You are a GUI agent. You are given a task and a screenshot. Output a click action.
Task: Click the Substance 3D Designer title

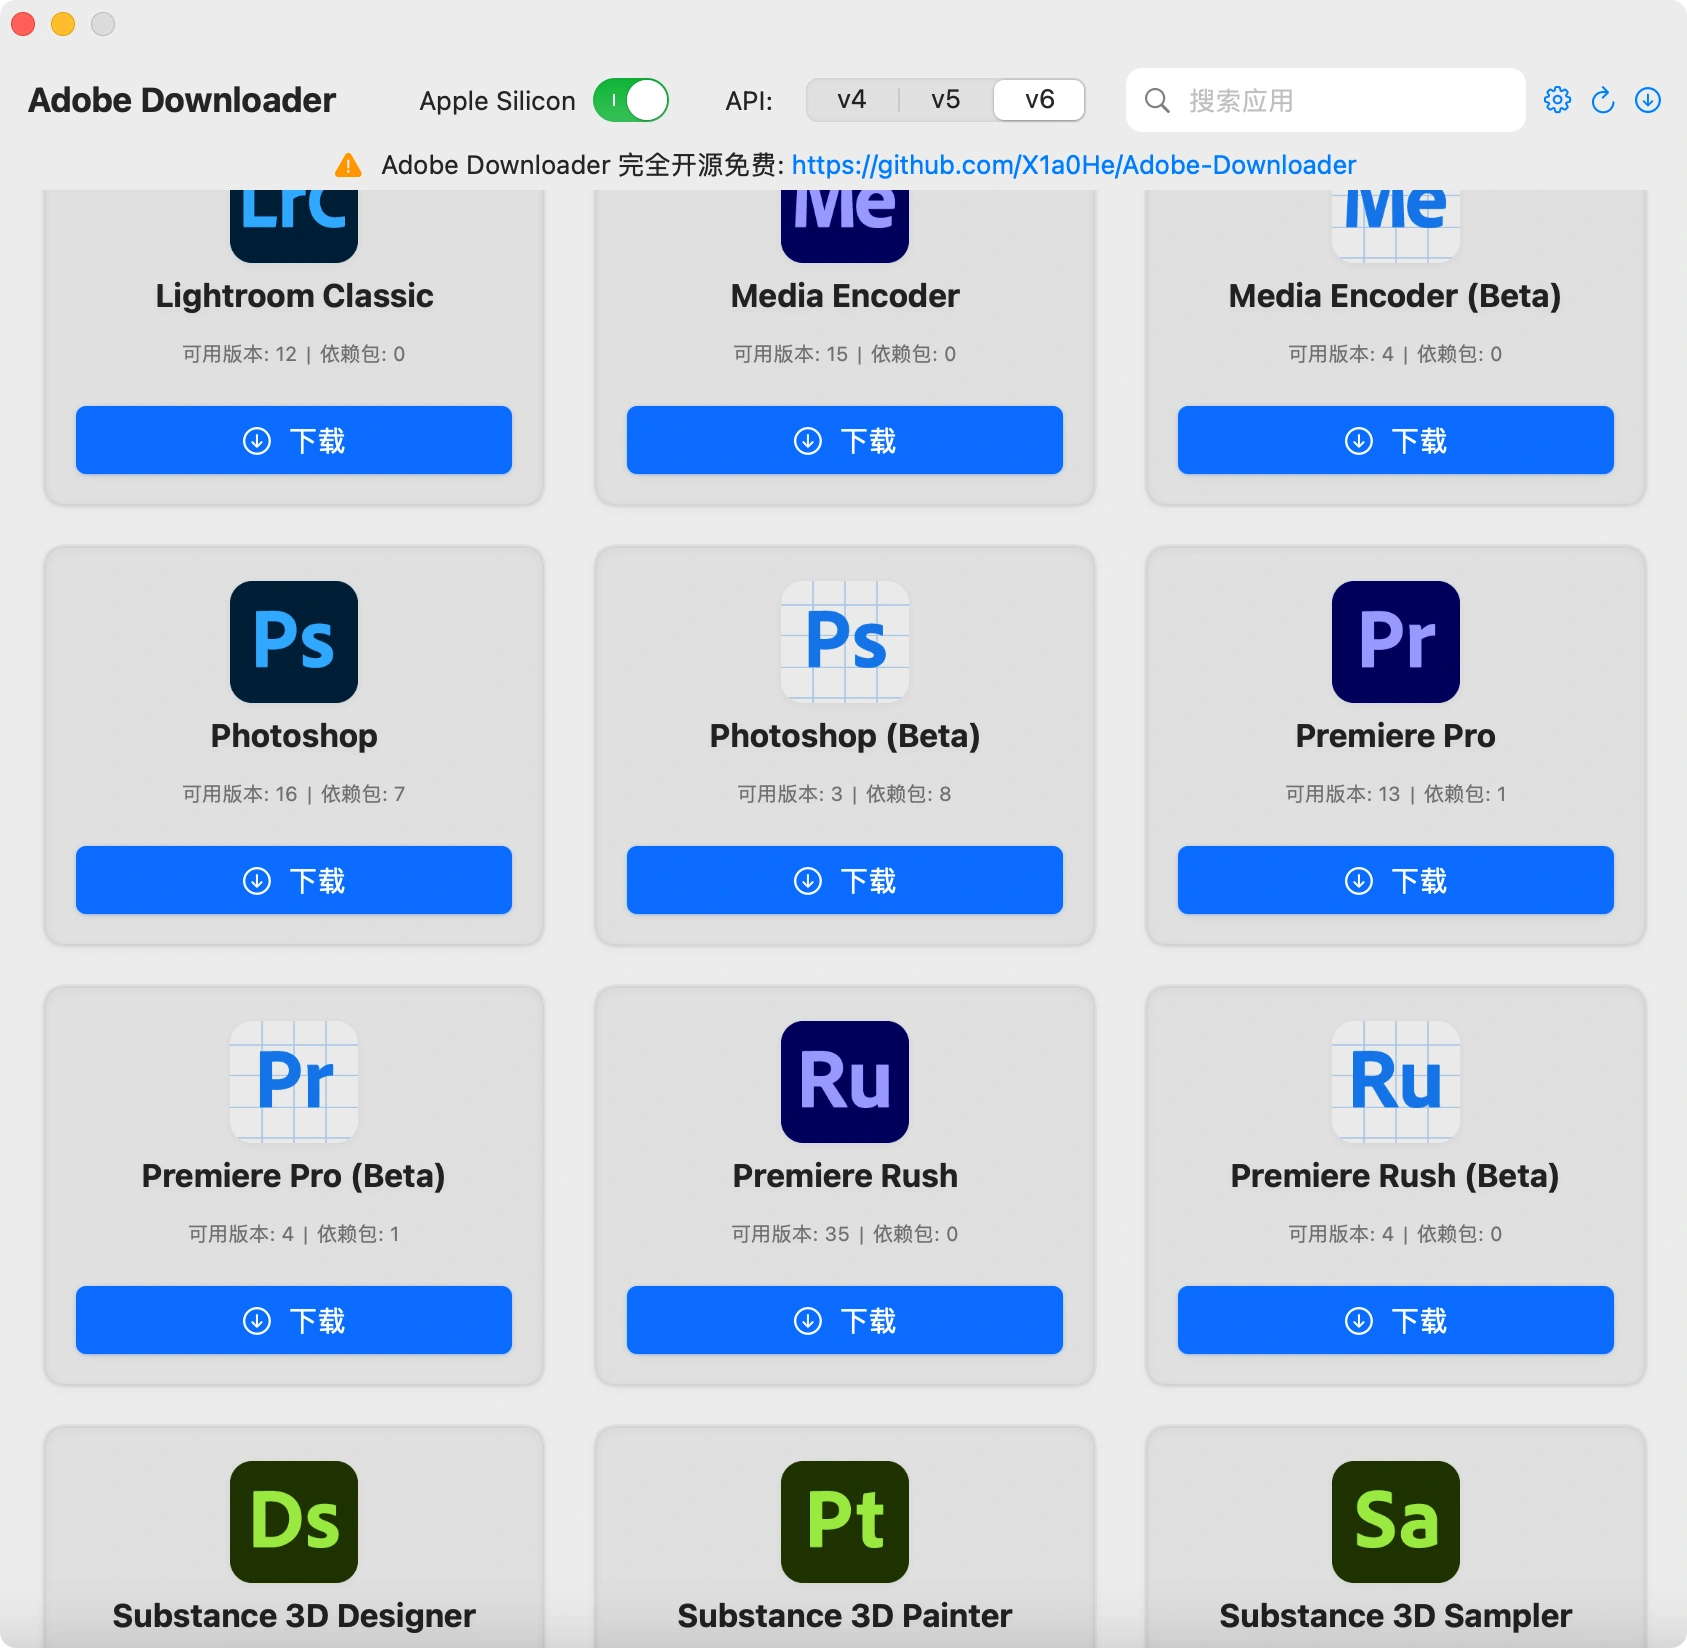click(x=294, y=1616)
